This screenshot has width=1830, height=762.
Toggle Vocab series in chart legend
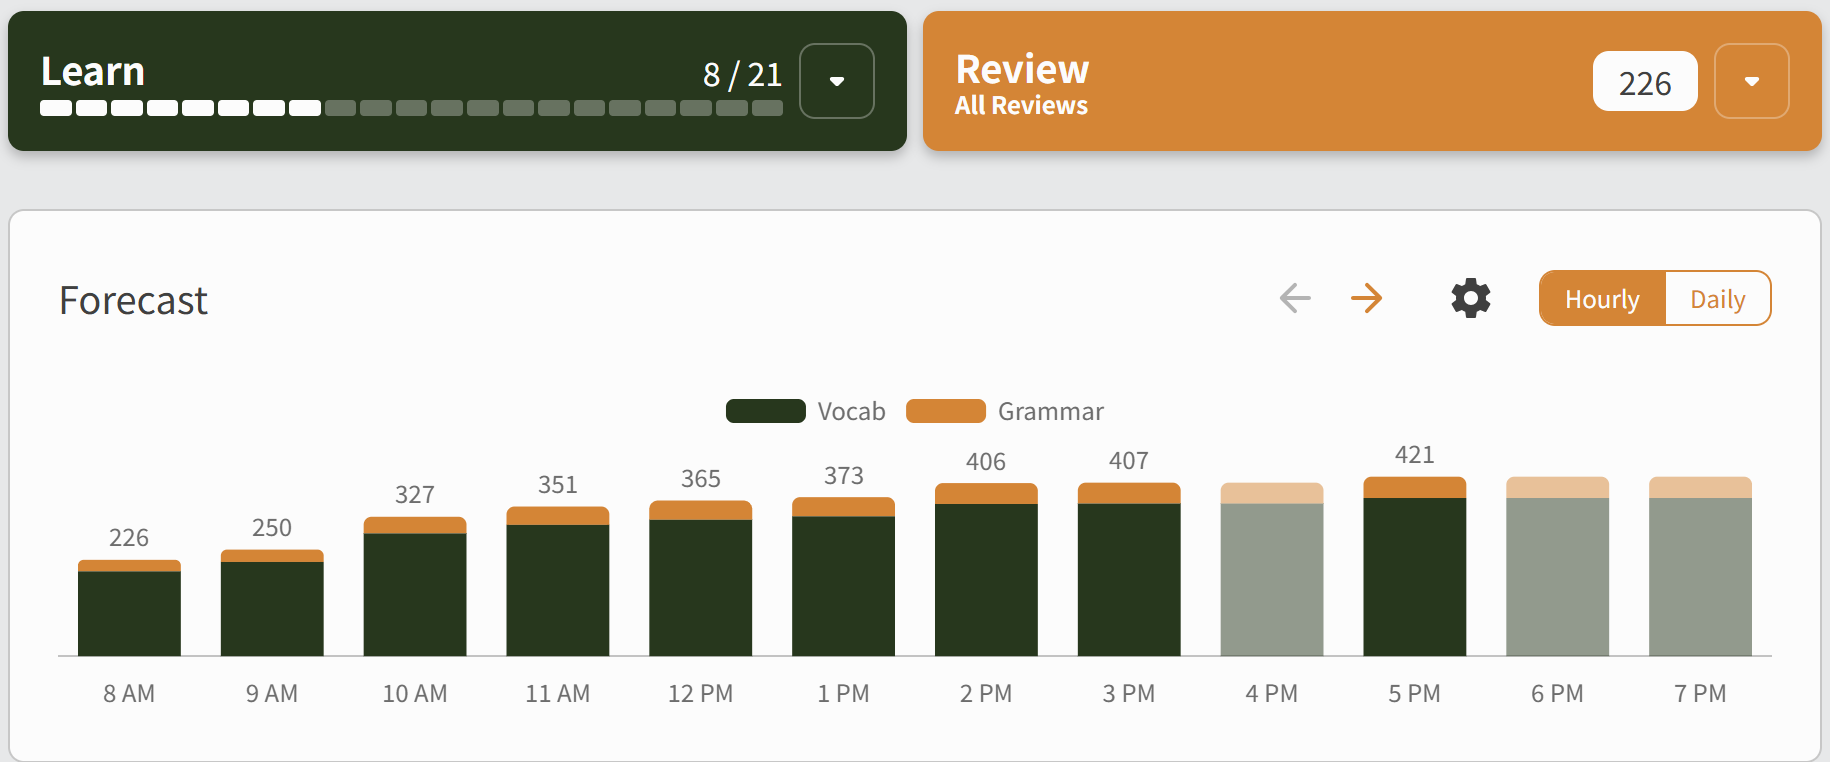806,411
